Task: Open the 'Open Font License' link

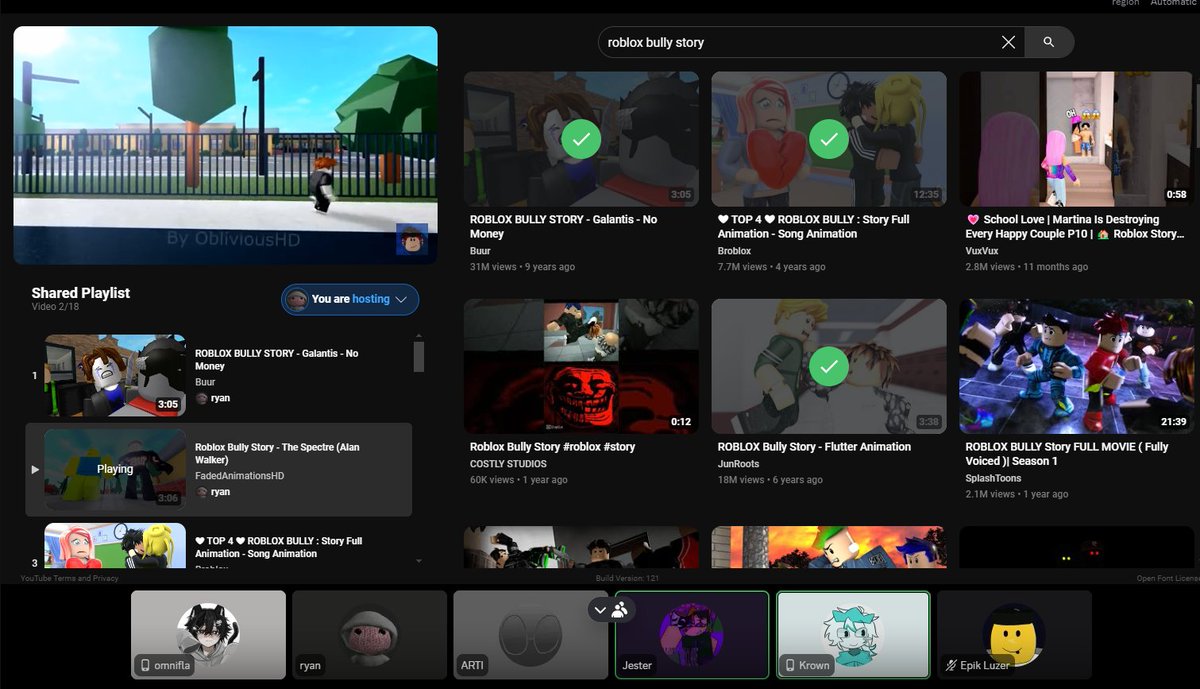Action: pos(1167,578)
